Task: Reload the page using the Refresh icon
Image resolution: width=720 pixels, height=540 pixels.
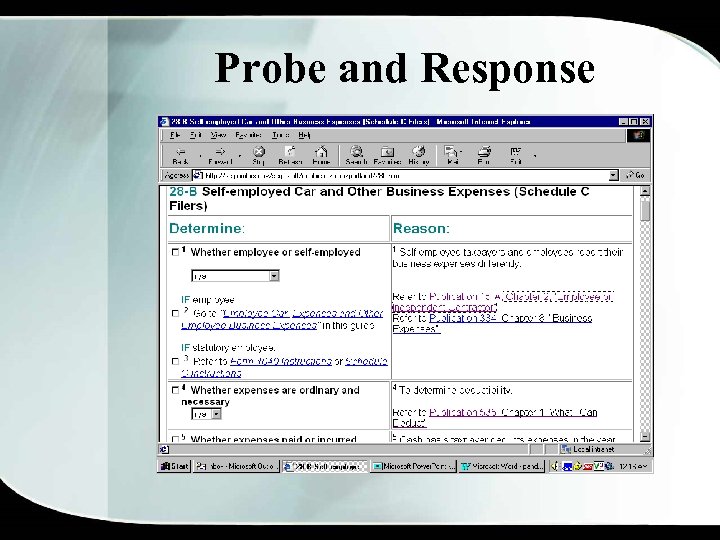Action: tap(290, 156)
